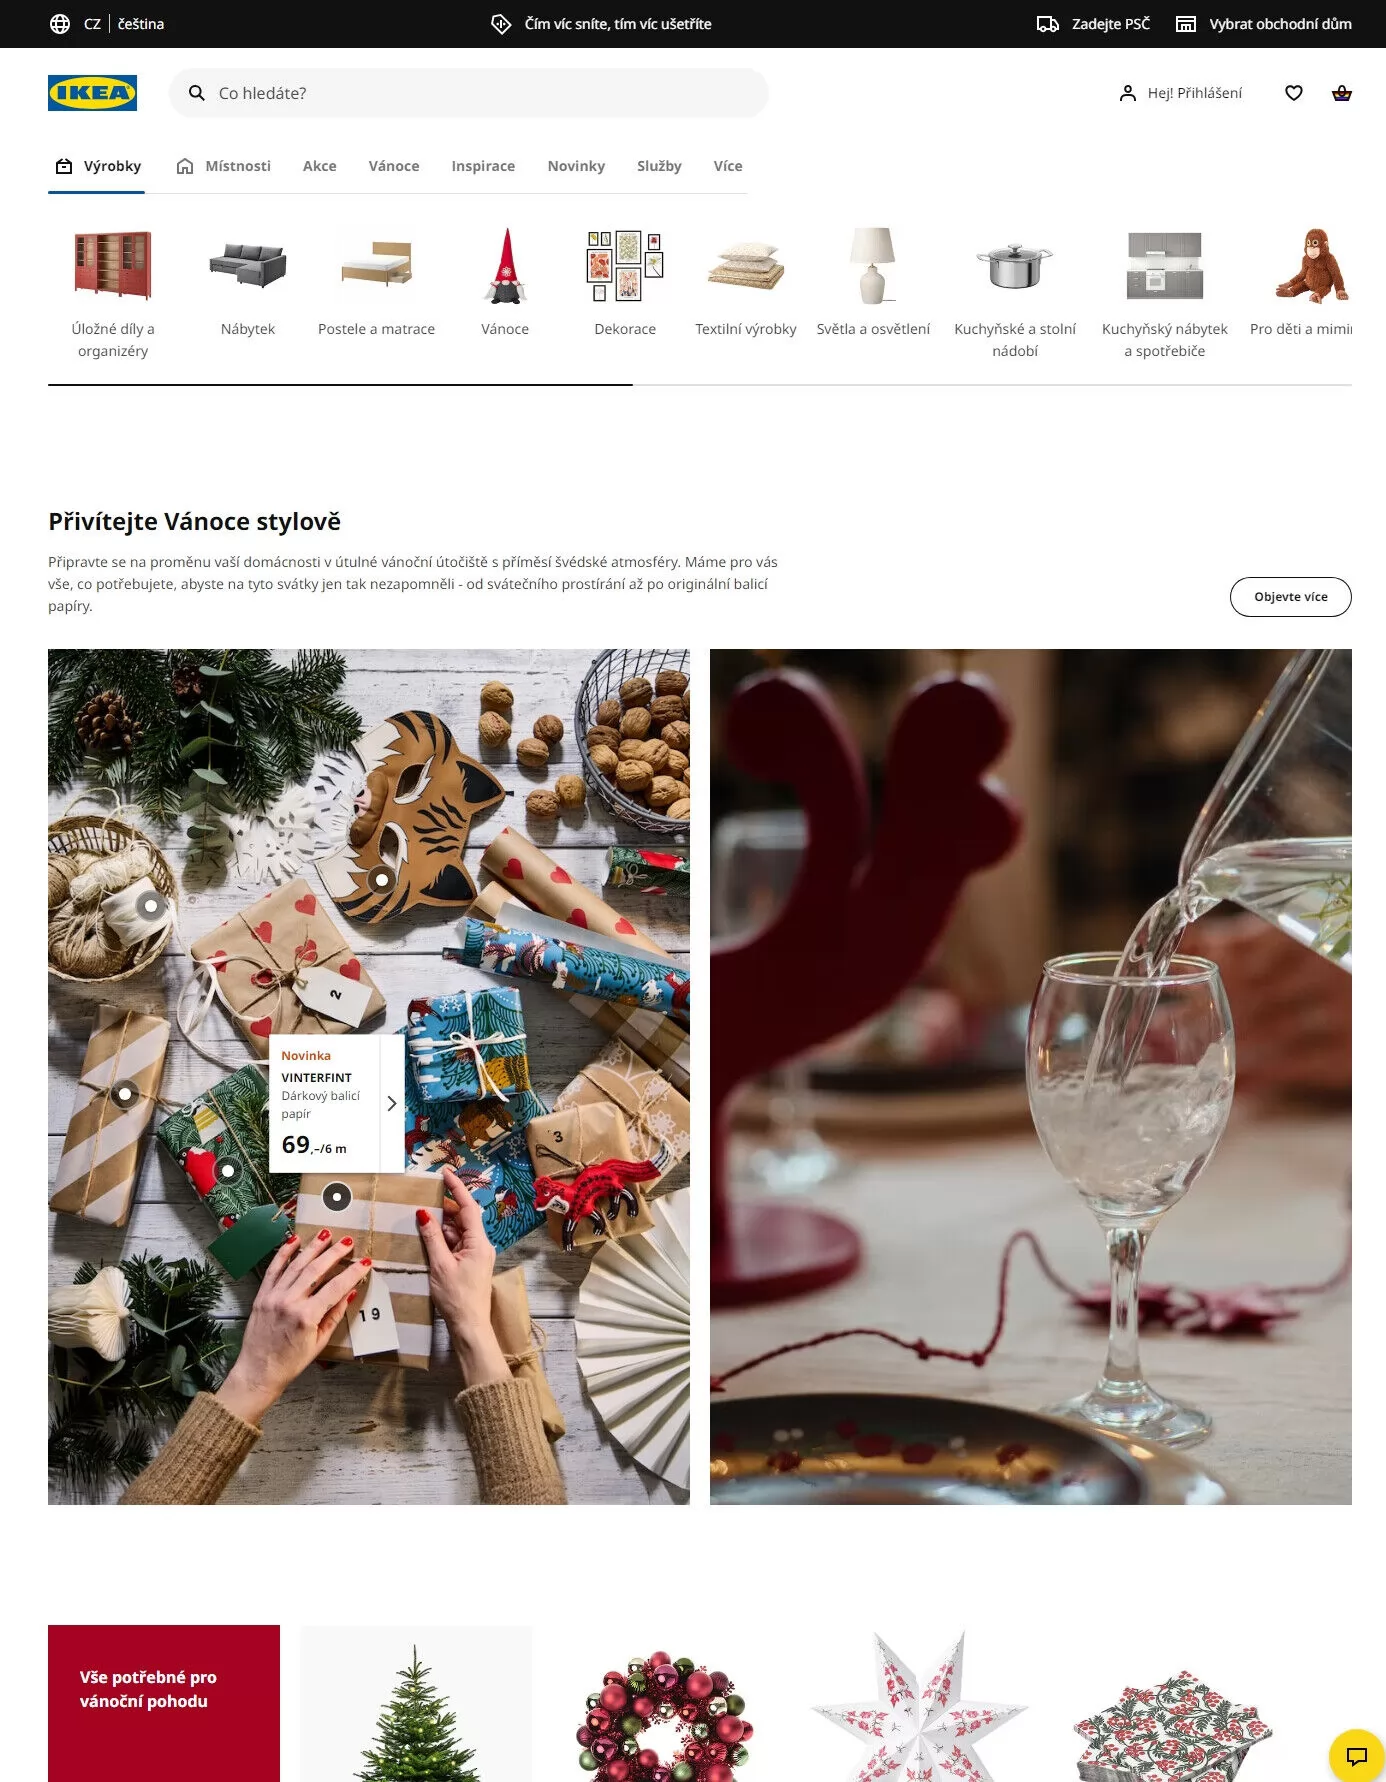Click the store icon beside Vybrat obchodní dům

click(x=1185, y=24)
